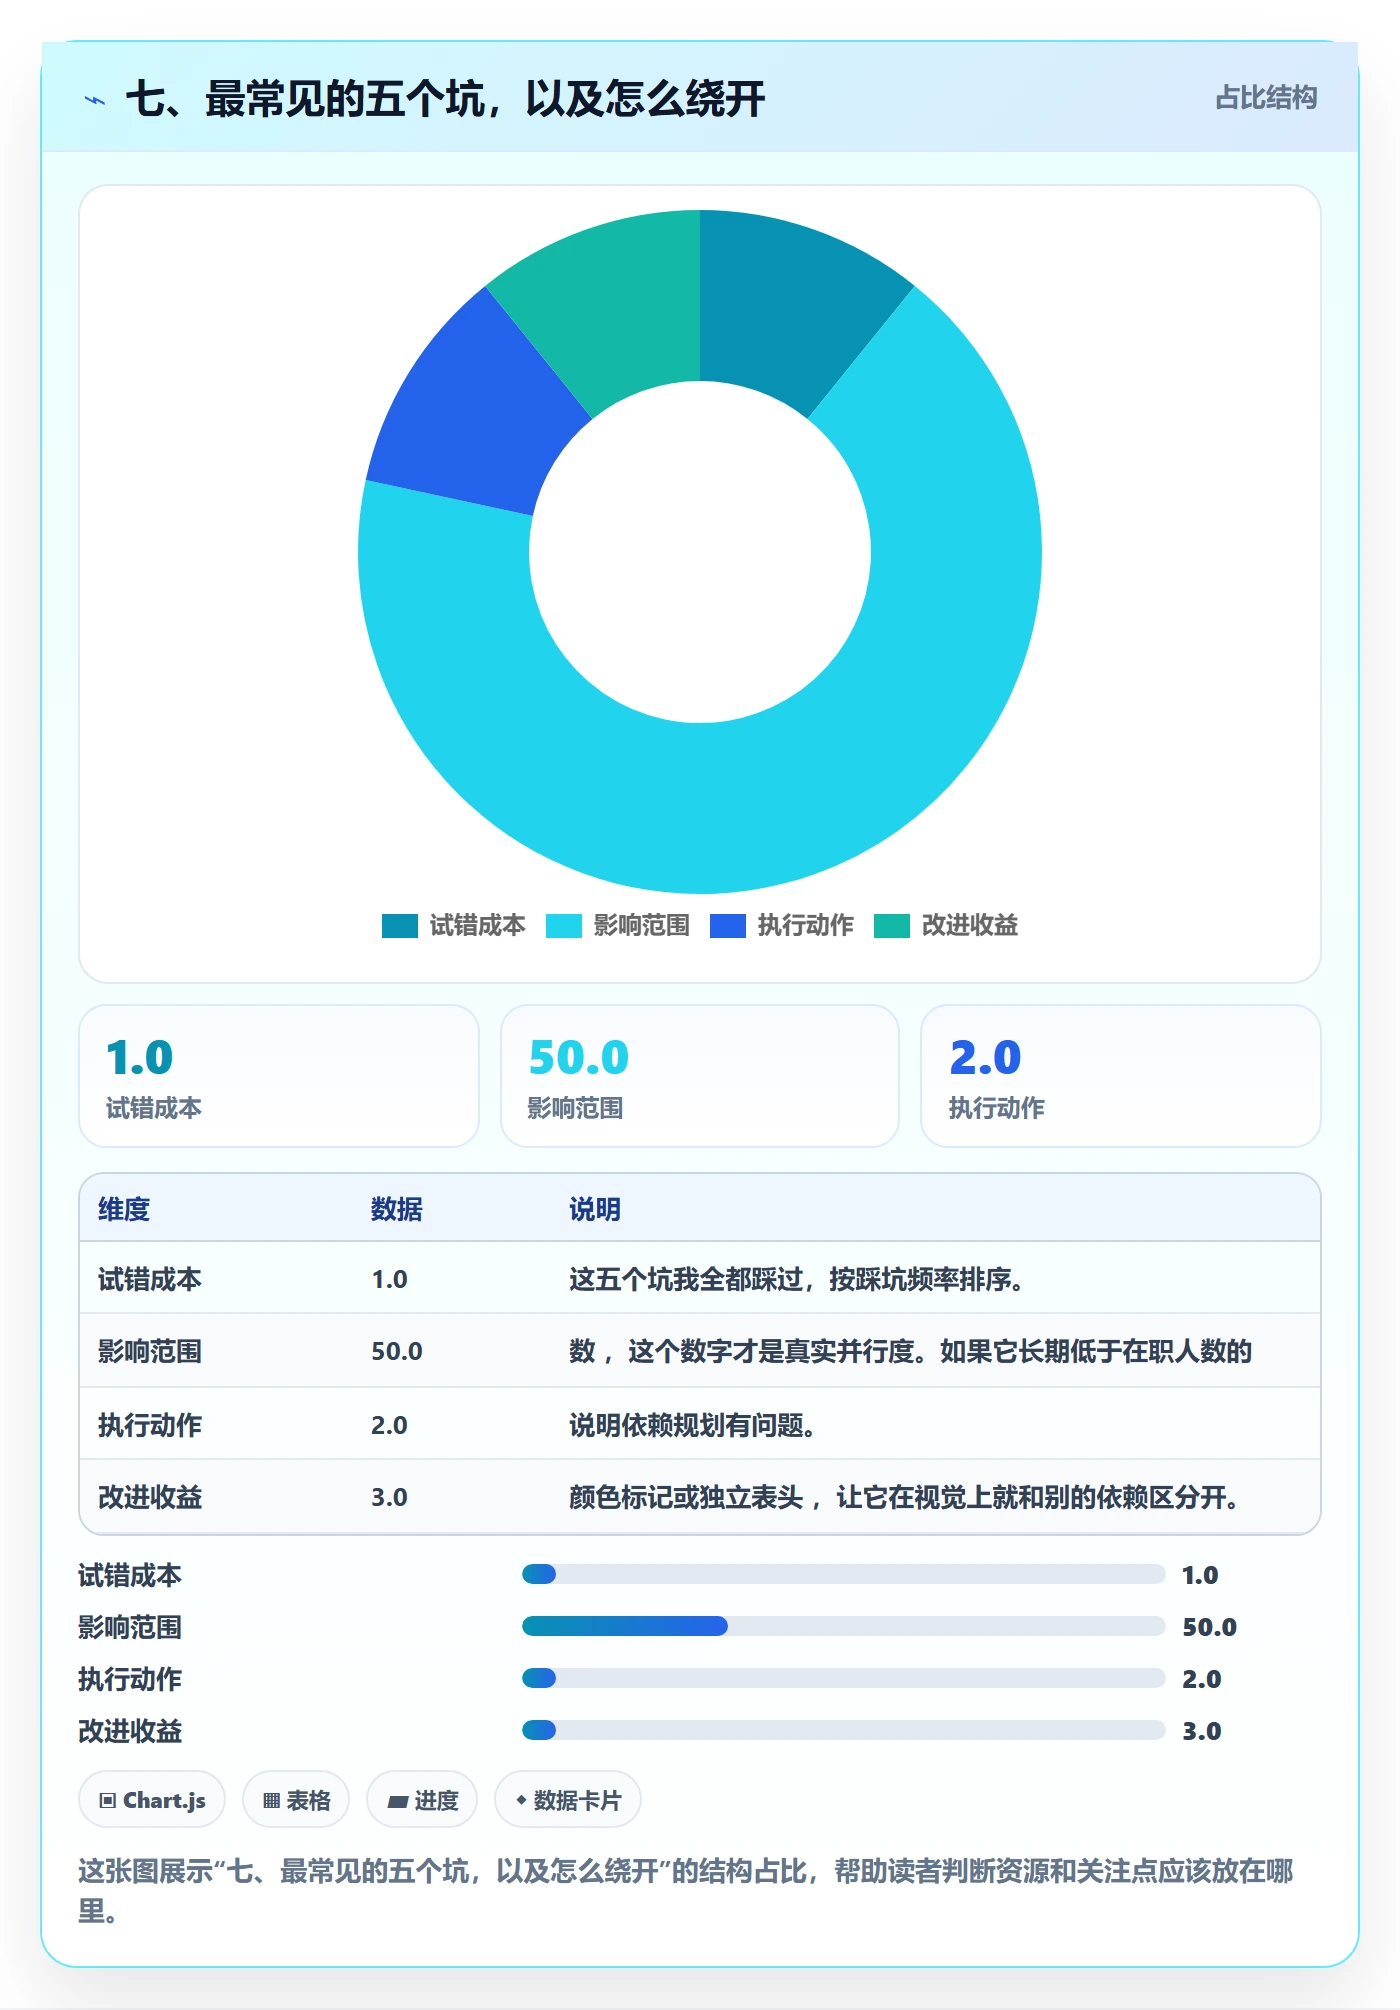Toggle the 执行动作 legend entry
This screenshot has width=1400, height=2010.
click(782, 926)
